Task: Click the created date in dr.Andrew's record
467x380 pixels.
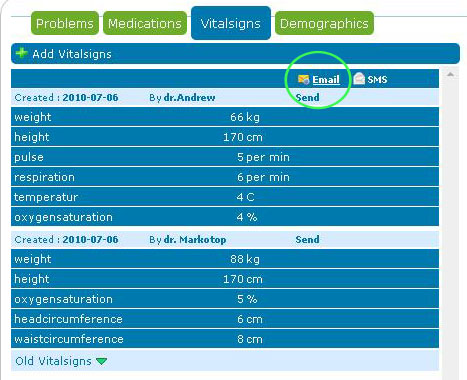Action: pyautogui.click(x=90, y=97)
